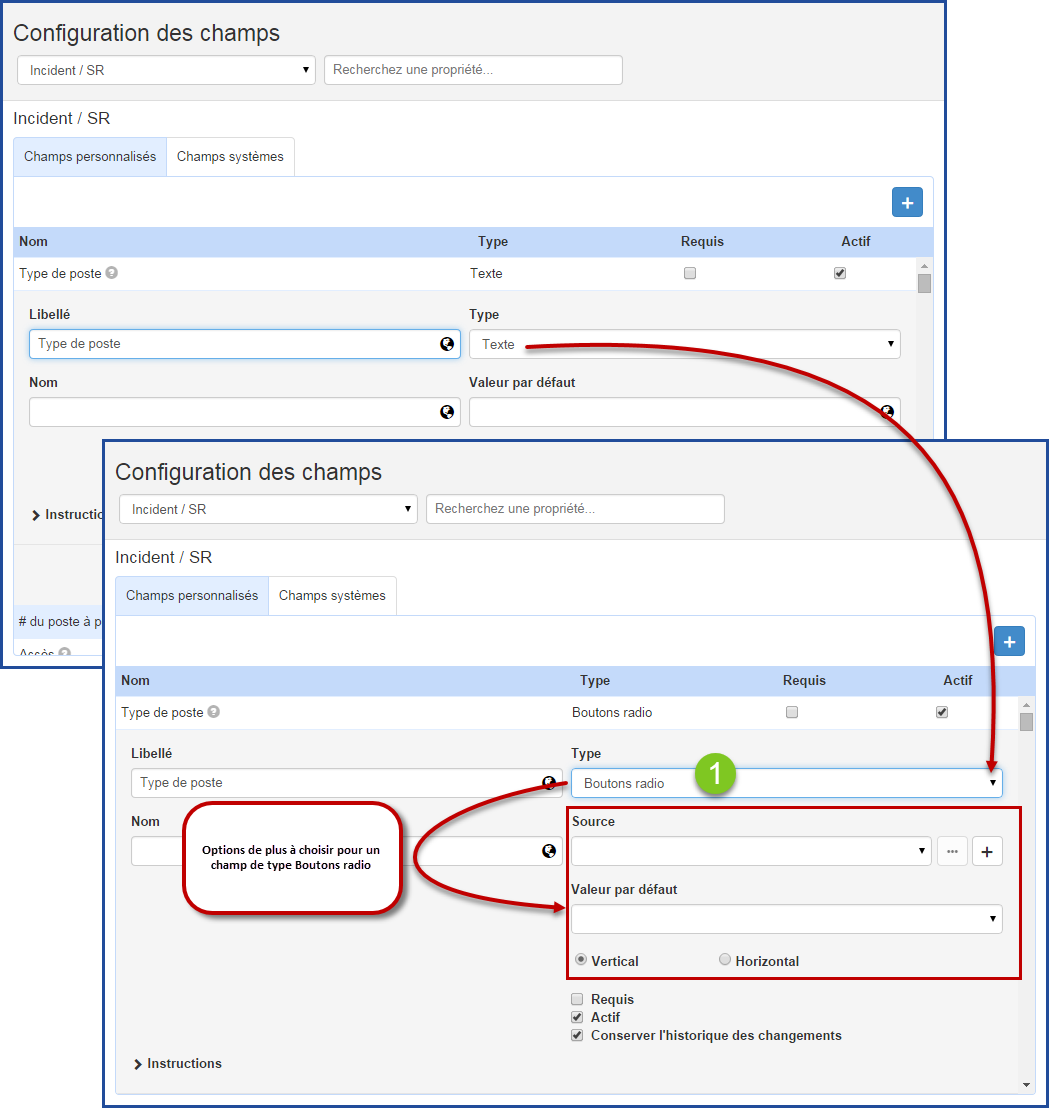Enable the Requis checkbox below the Vertical option
1049x1108 pixels.
pyautogui.click(x=577, y=999)
